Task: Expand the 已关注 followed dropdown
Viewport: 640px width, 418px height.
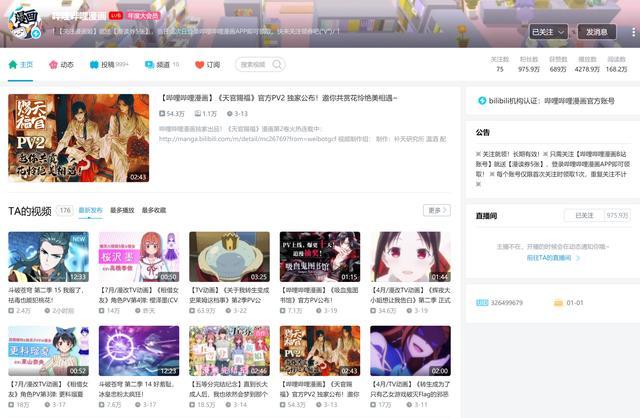Action: click(548, 32)
